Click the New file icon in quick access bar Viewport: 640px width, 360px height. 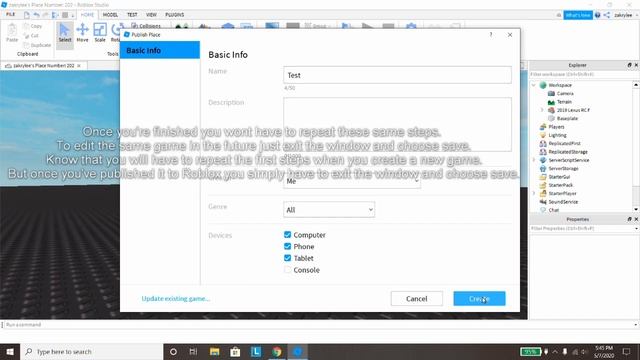pos(27,15)
